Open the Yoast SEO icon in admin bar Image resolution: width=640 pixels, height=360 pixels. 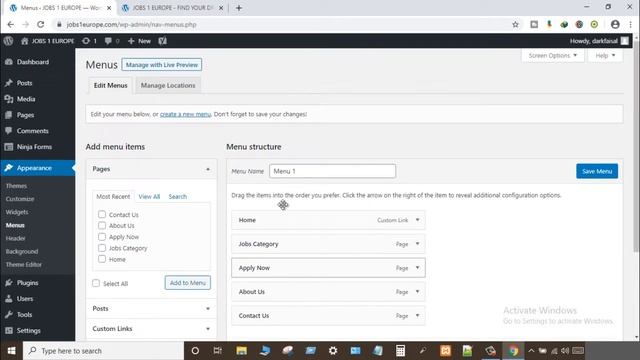point(162,41)
